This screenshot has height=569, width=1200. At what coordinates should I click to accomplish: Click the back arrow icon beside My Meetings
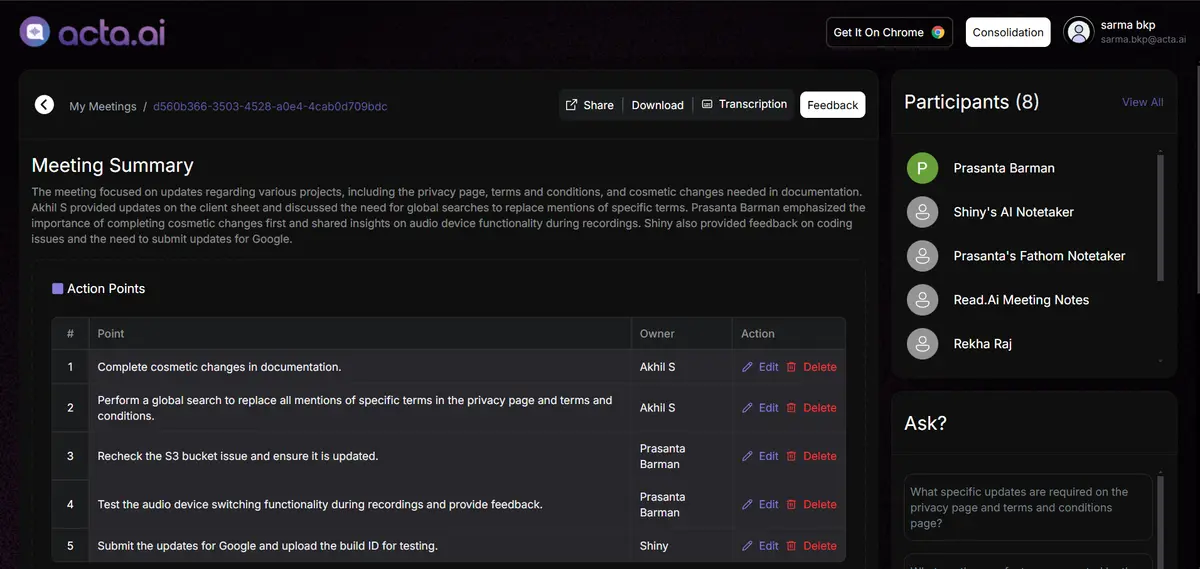point(44,105)
